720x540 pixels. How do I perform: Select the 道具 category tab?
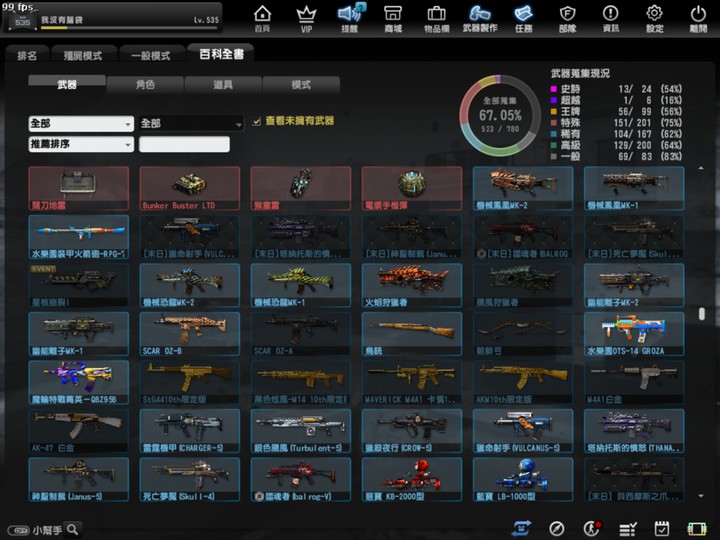(x=223, y=85)
